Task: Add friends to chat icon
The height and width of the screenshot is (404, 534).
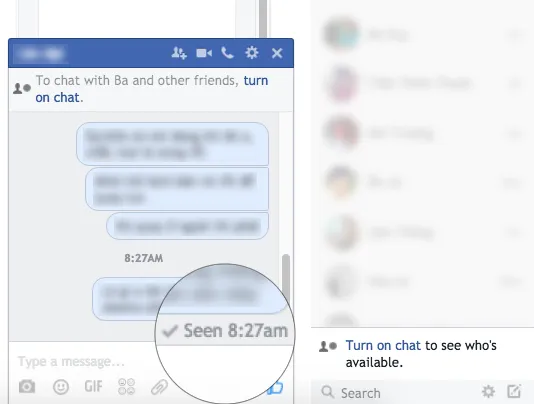Action: [179, 53]
